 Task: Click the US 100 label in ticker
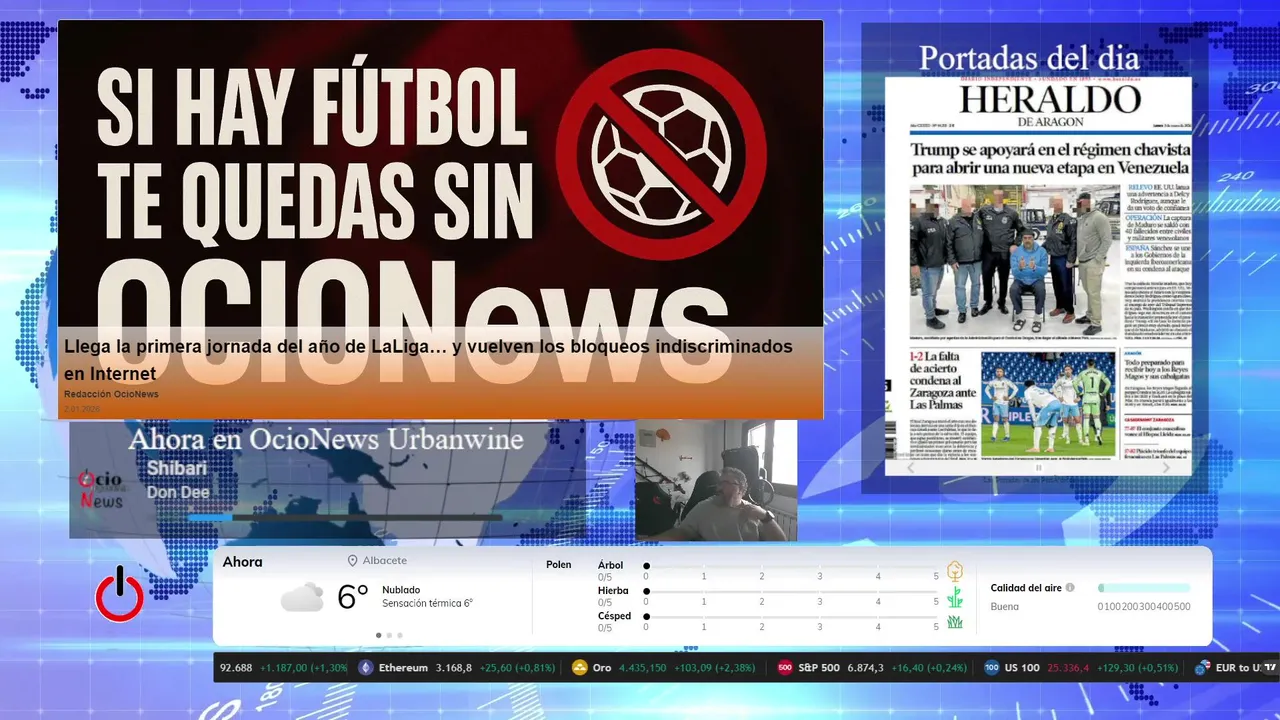pyautogui.click(x=1022, y=668)
